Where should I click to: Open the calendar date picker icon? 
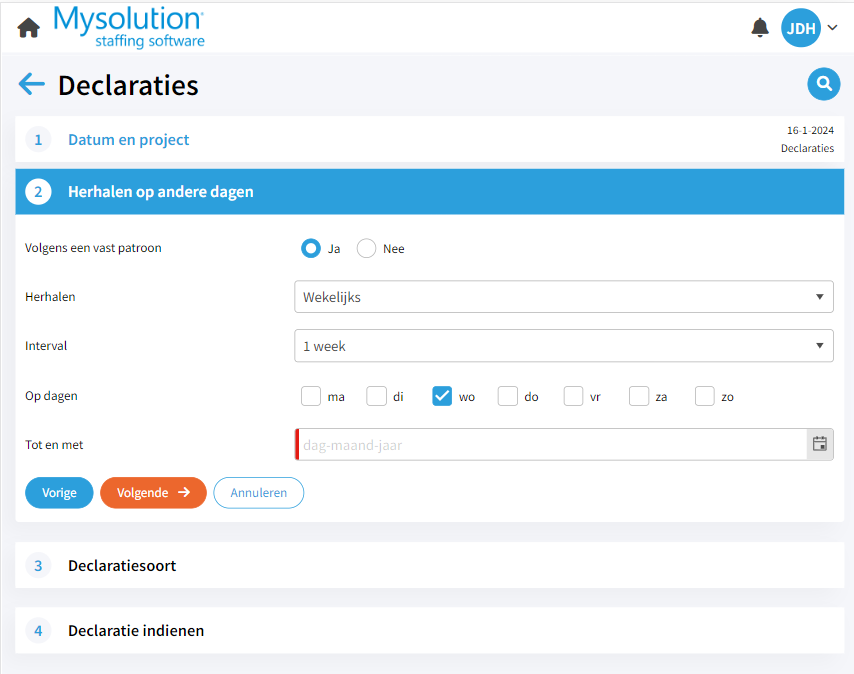pyautogui.click(x=820, y=444)
